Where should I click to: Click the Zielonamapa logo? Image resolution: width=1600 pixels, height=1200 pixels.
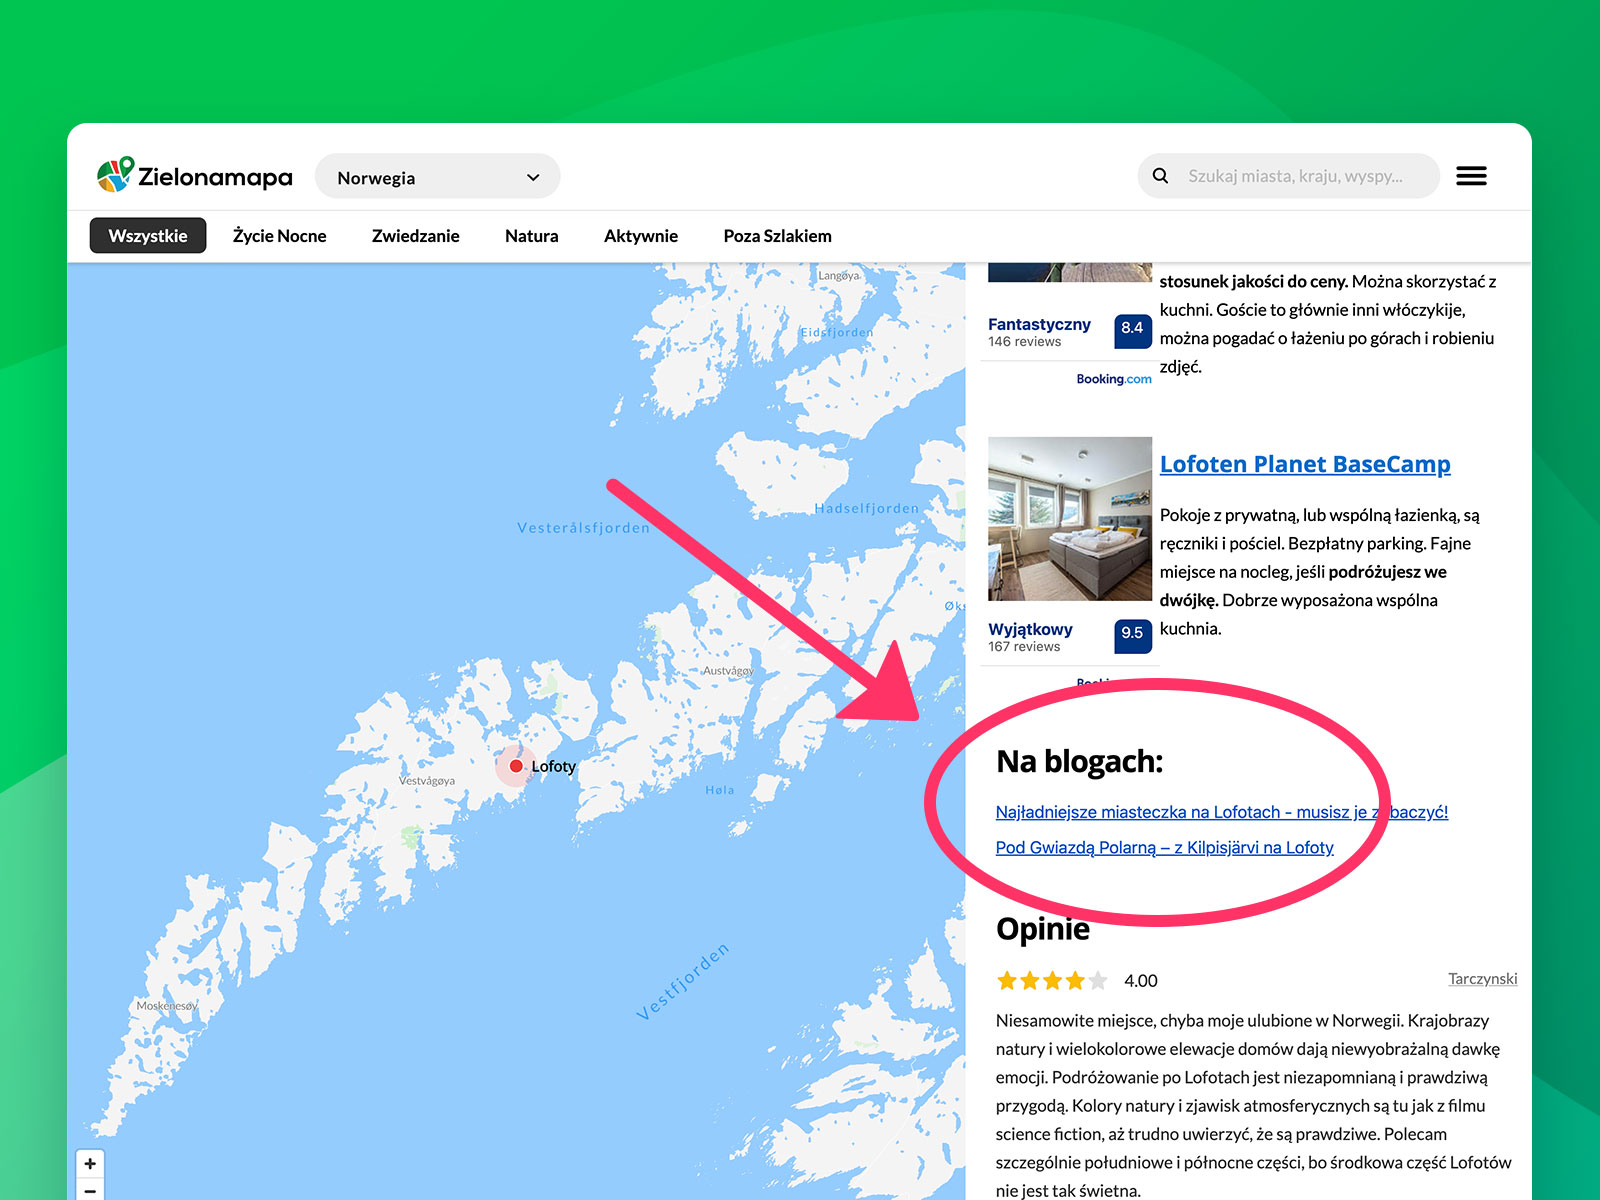(x=195, y=176)
